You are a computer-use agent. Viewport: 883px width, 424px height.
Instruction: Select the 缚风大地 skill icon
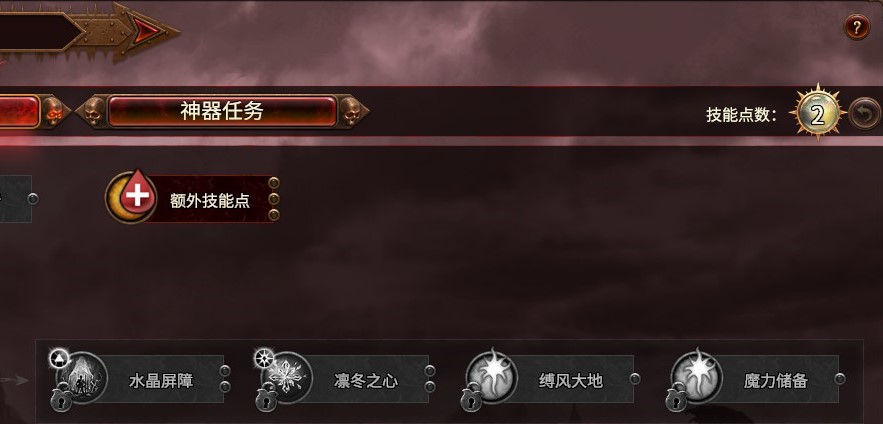(492, 376)
